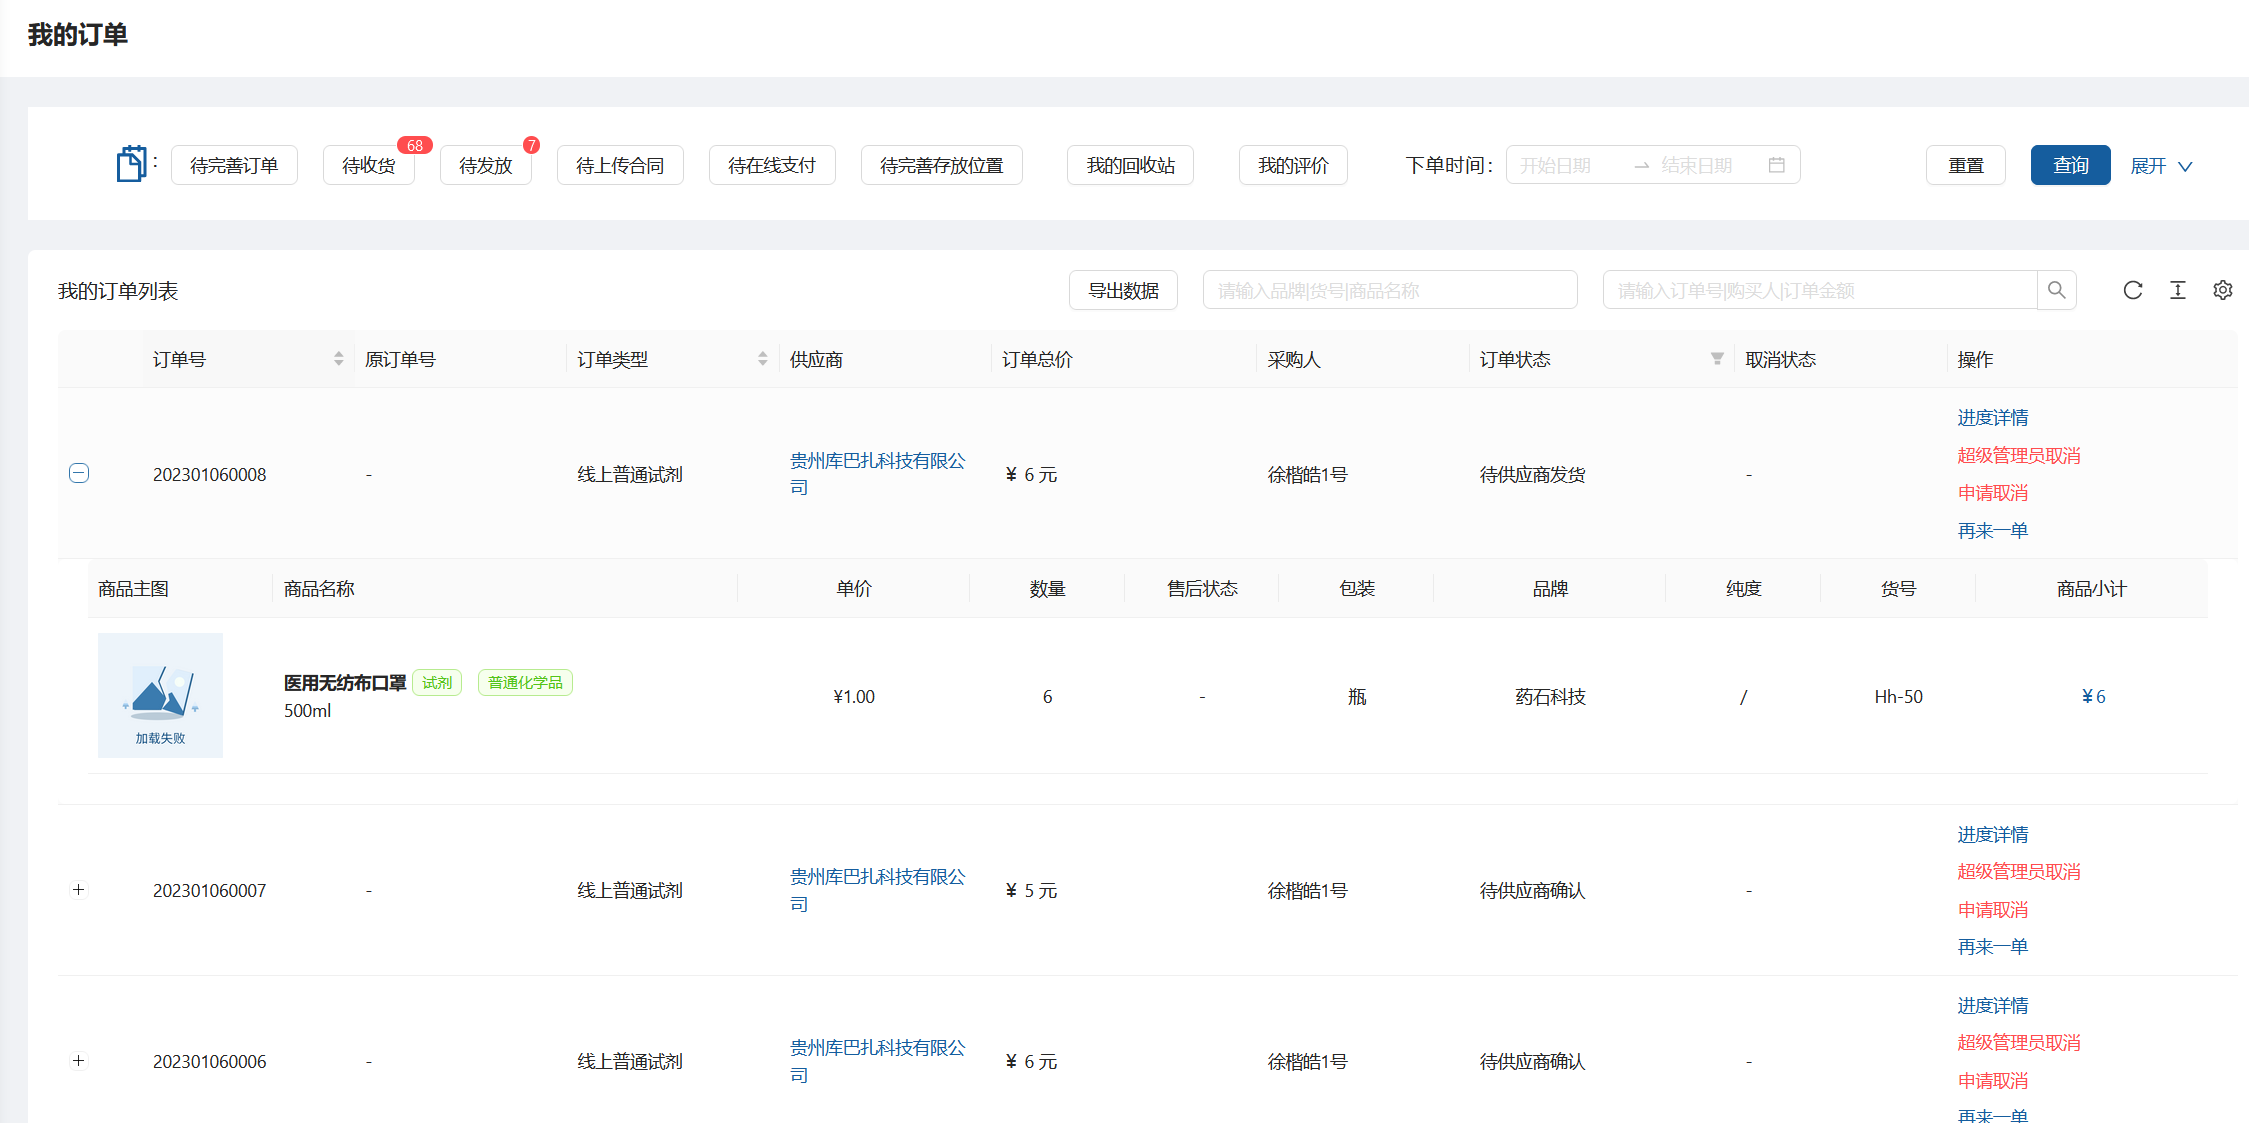This screenshot has width=2249, height=1123.
Task: Open supplier link in order 202301060008
Action: point(878,474)
